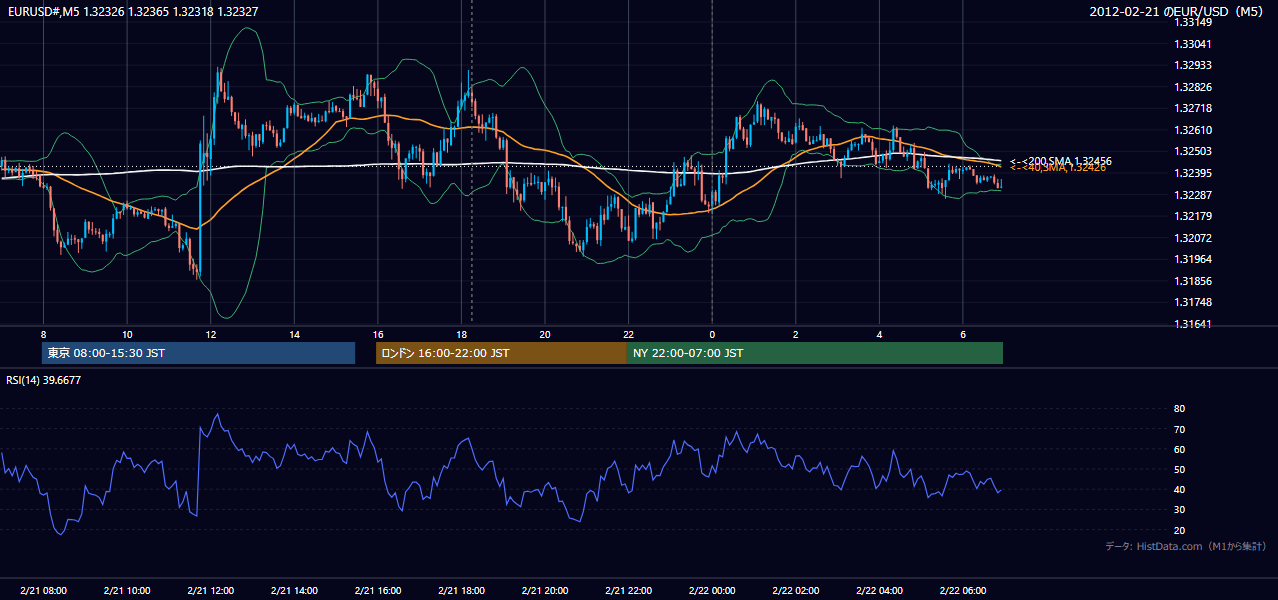Viewport: 1278px width, 600px height.
Task: Click the 2/21 12:00 time label
Action: pyautogui.click(x=211, y=591)
